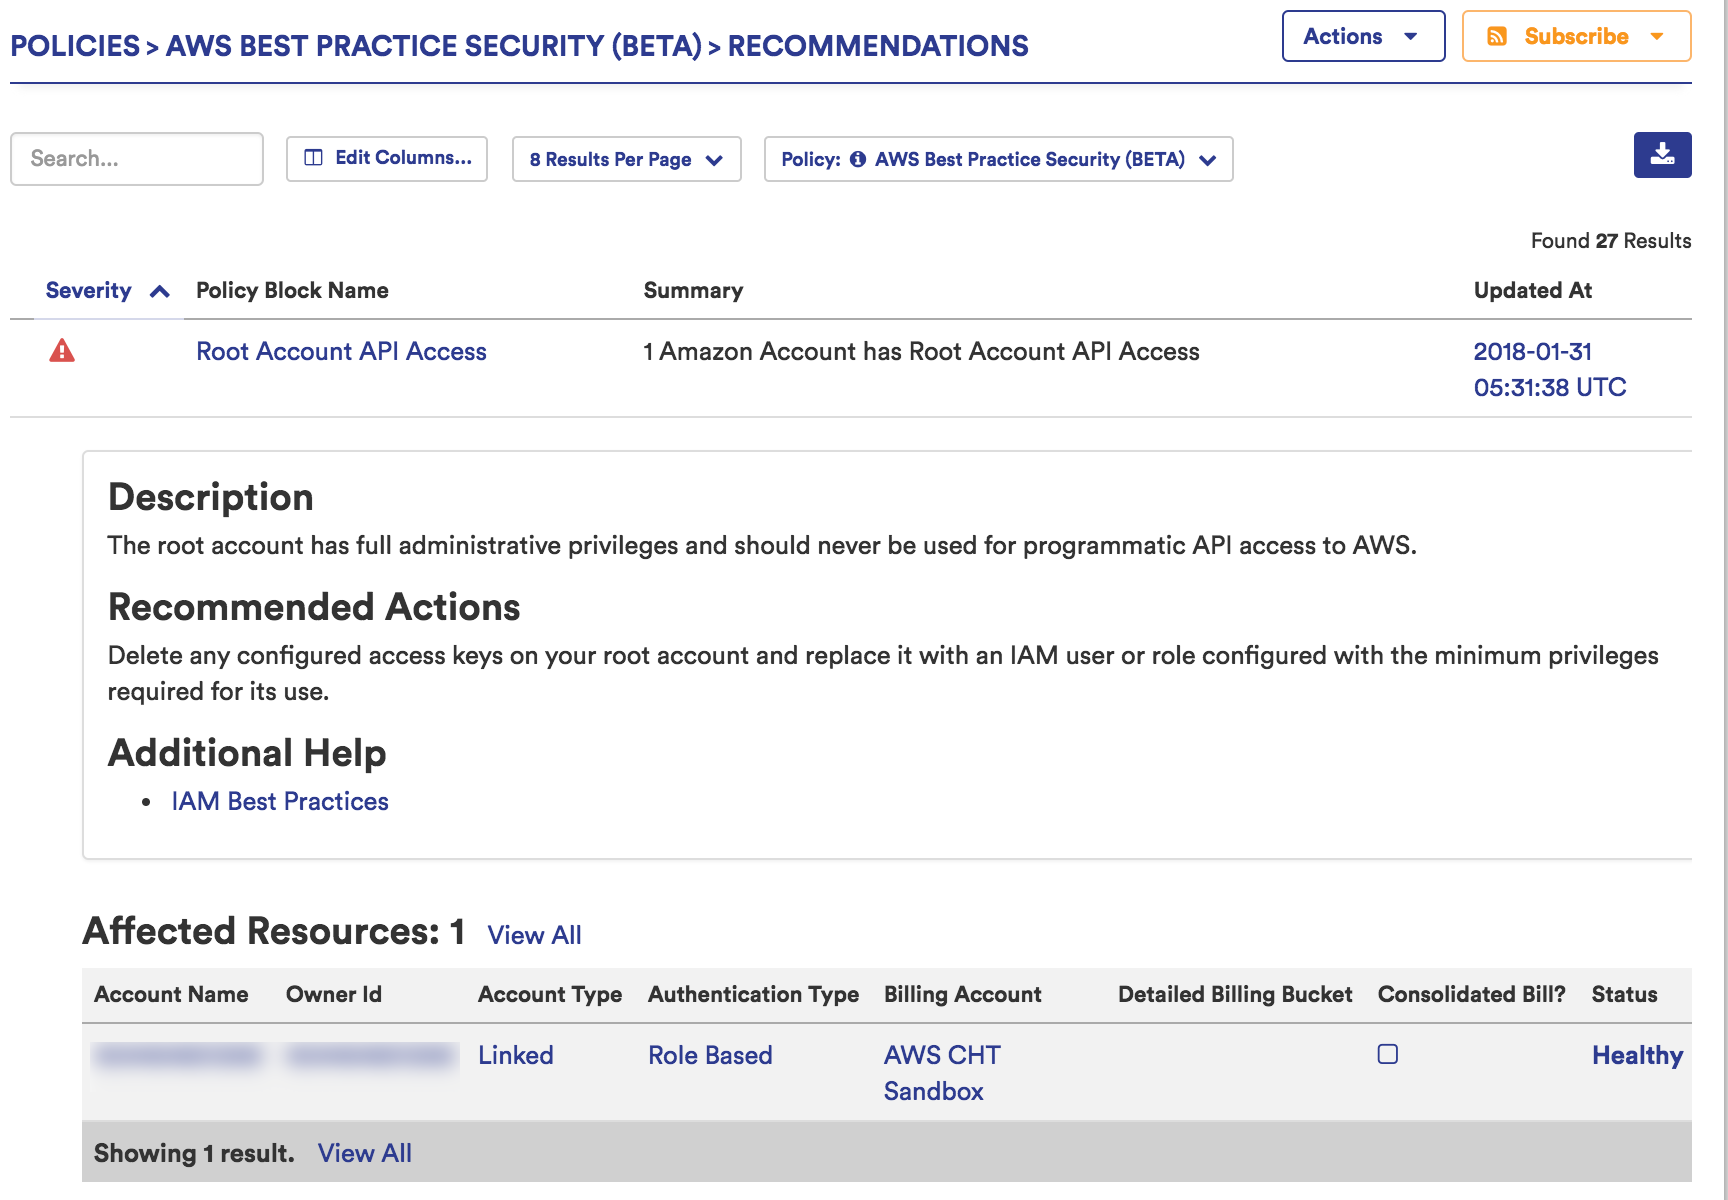Click the RSS feed icon in Subscribe
The image size is (1728, 1200).
(x=1497, y=36)
